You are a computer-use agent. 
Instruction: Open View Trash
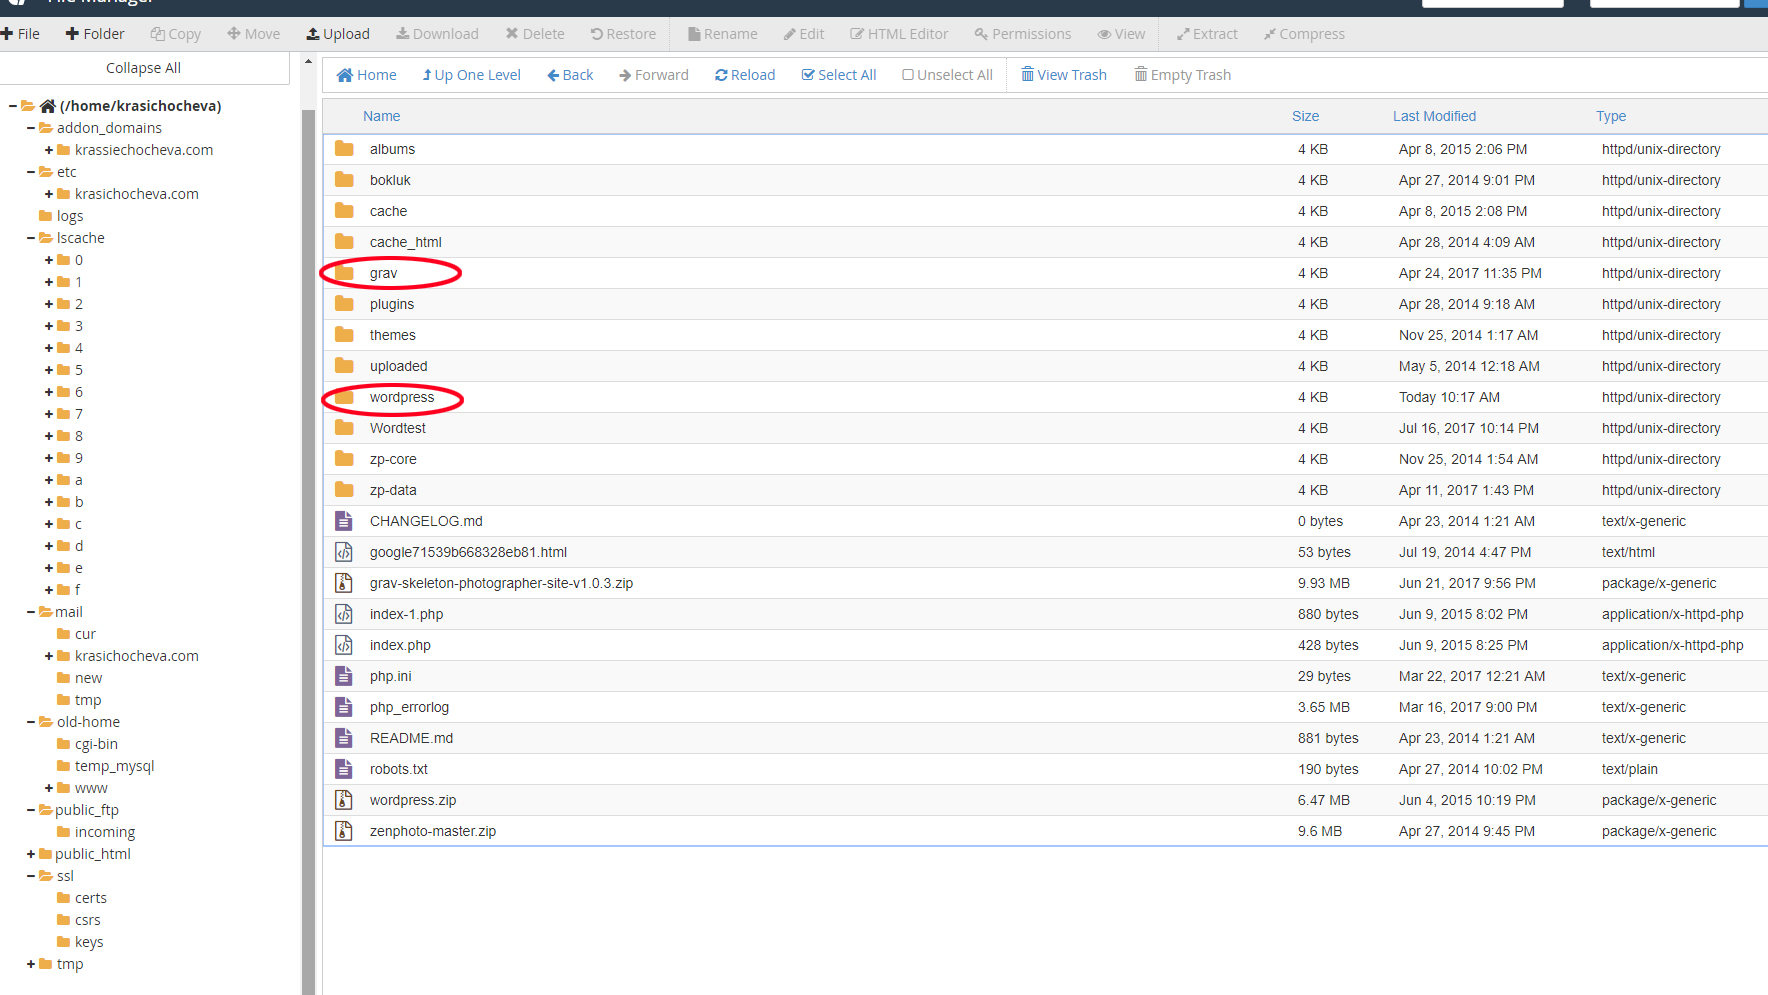tap(1064, 75)
